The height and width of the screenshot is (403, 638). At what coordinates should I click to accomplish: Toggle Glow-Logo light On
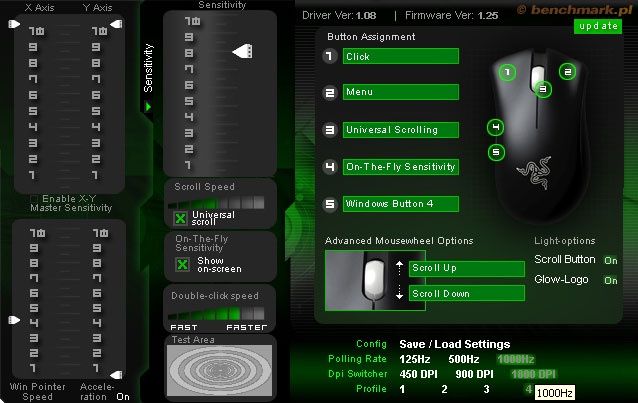coord(610,280)
